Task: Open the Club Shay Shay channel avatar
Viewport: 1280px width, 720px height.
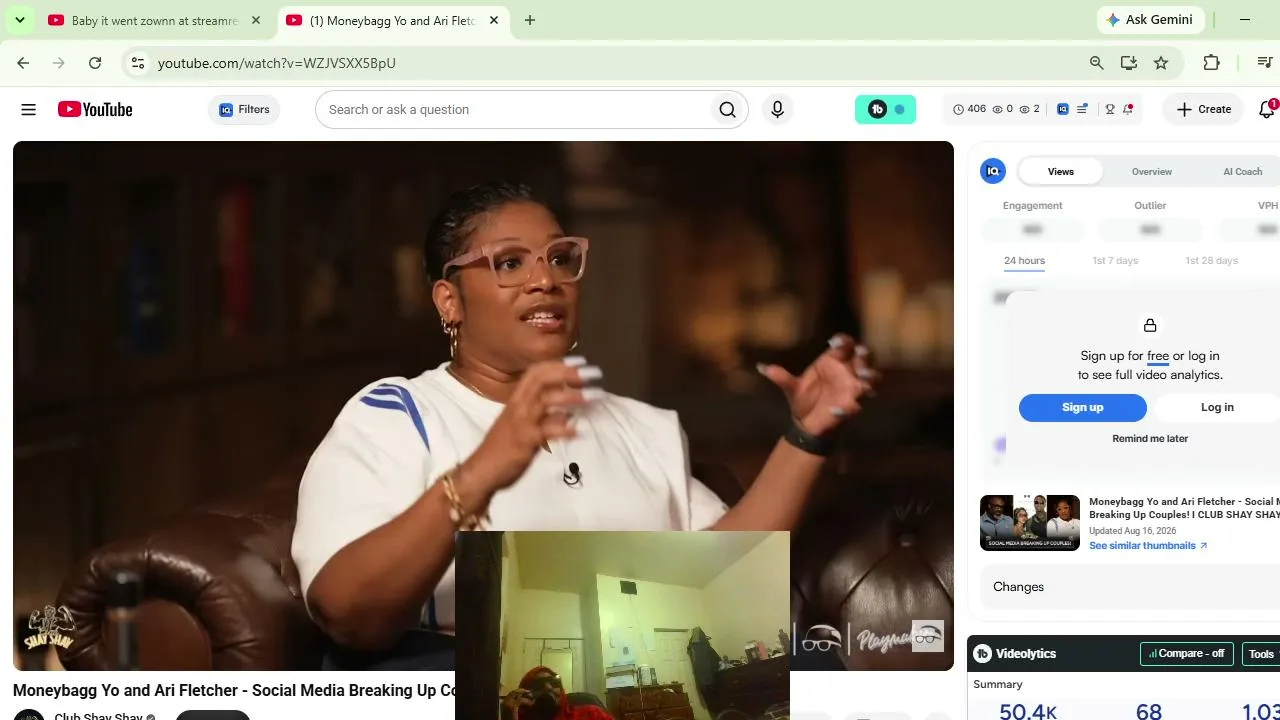Action: pos(29,715)
